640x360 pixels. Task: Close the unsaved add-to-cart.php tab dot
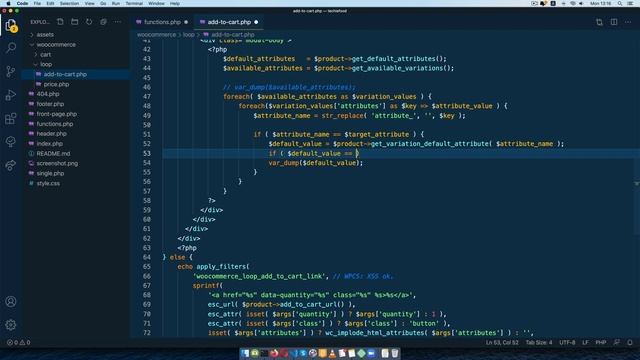click(256, 22)
